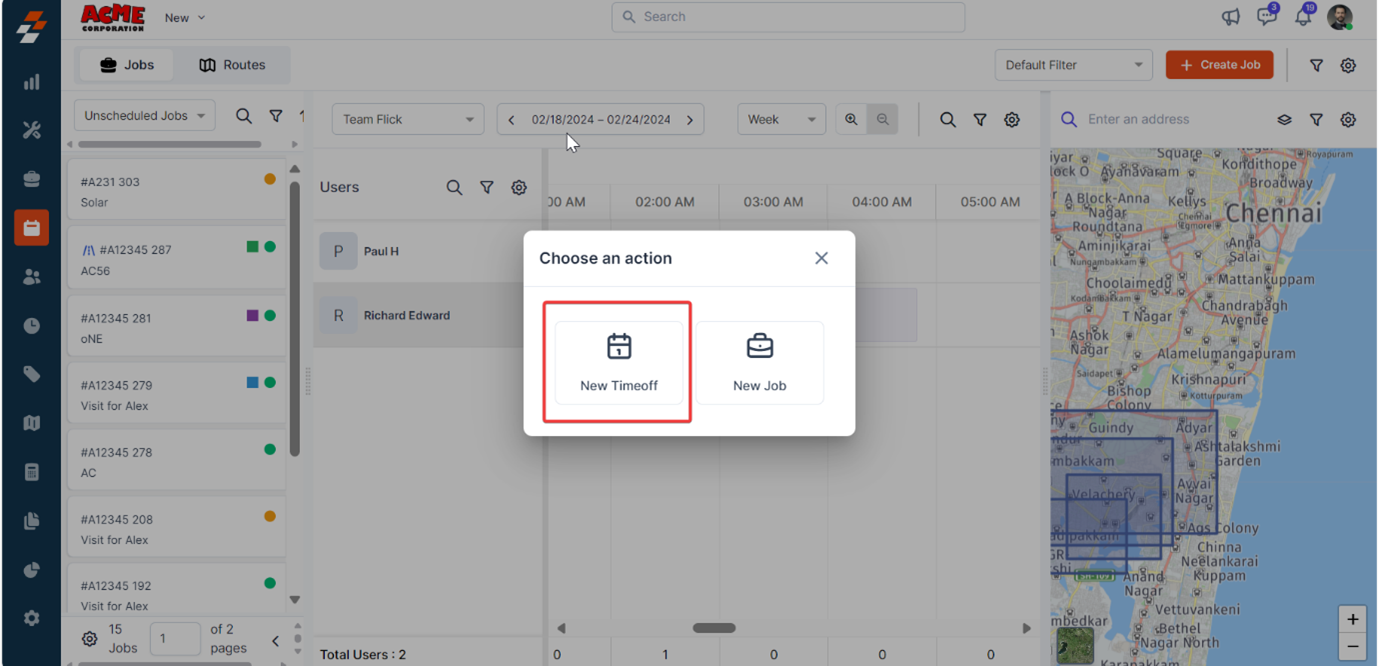
Task: Close the Choose an action dialog
Action: 821,258
